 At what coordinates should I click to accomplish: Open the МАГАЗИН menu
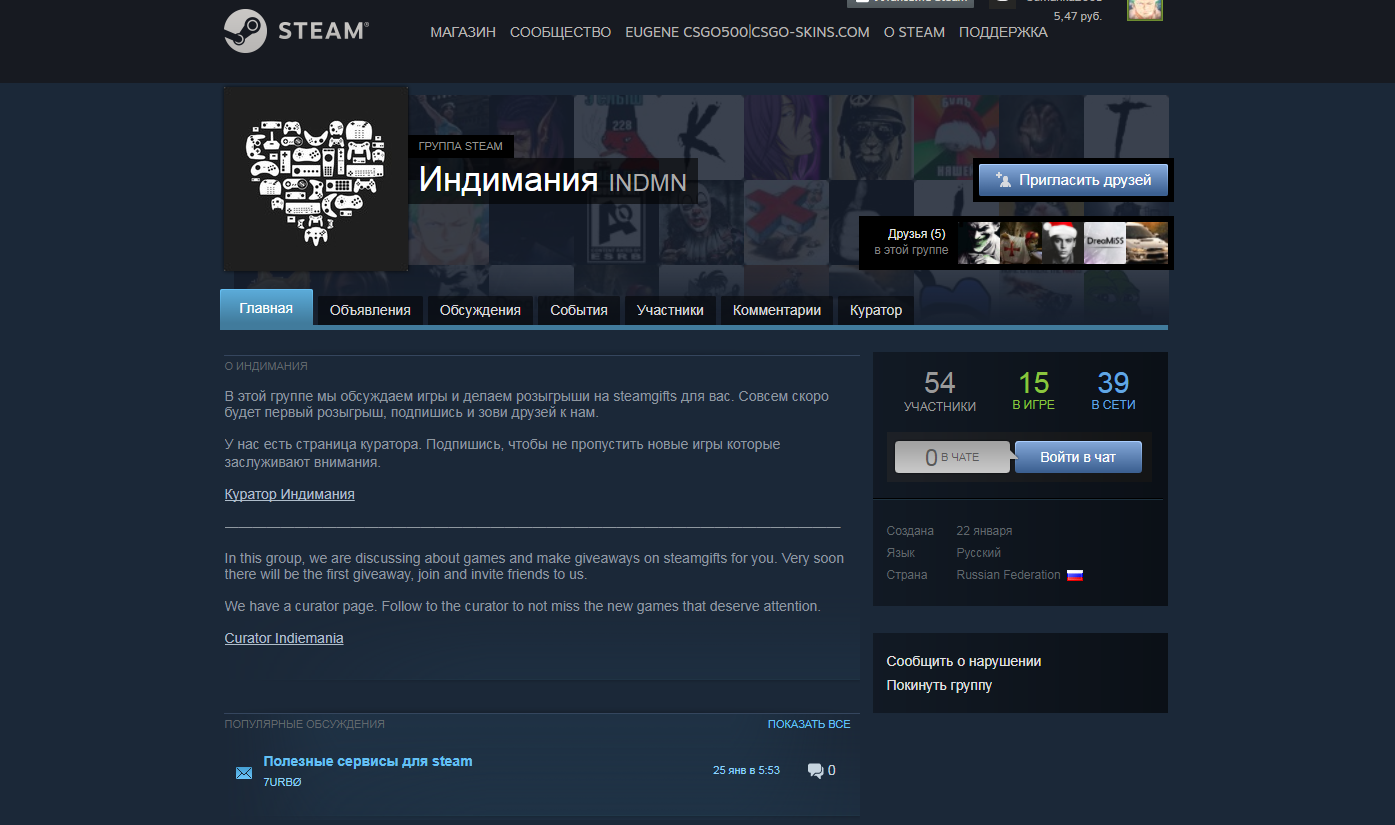tap(463, 32)
